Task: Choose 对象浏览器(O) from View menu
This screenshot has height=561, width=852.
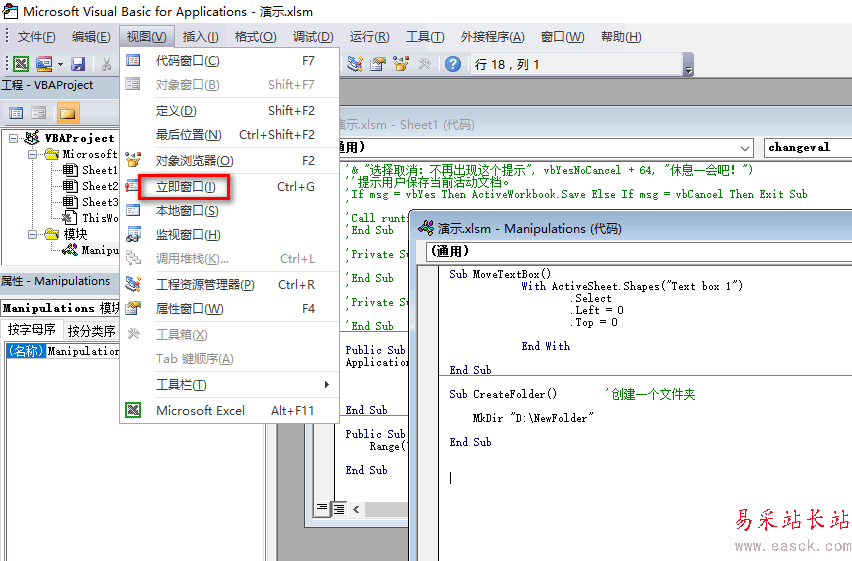Action: coord(229,161)
